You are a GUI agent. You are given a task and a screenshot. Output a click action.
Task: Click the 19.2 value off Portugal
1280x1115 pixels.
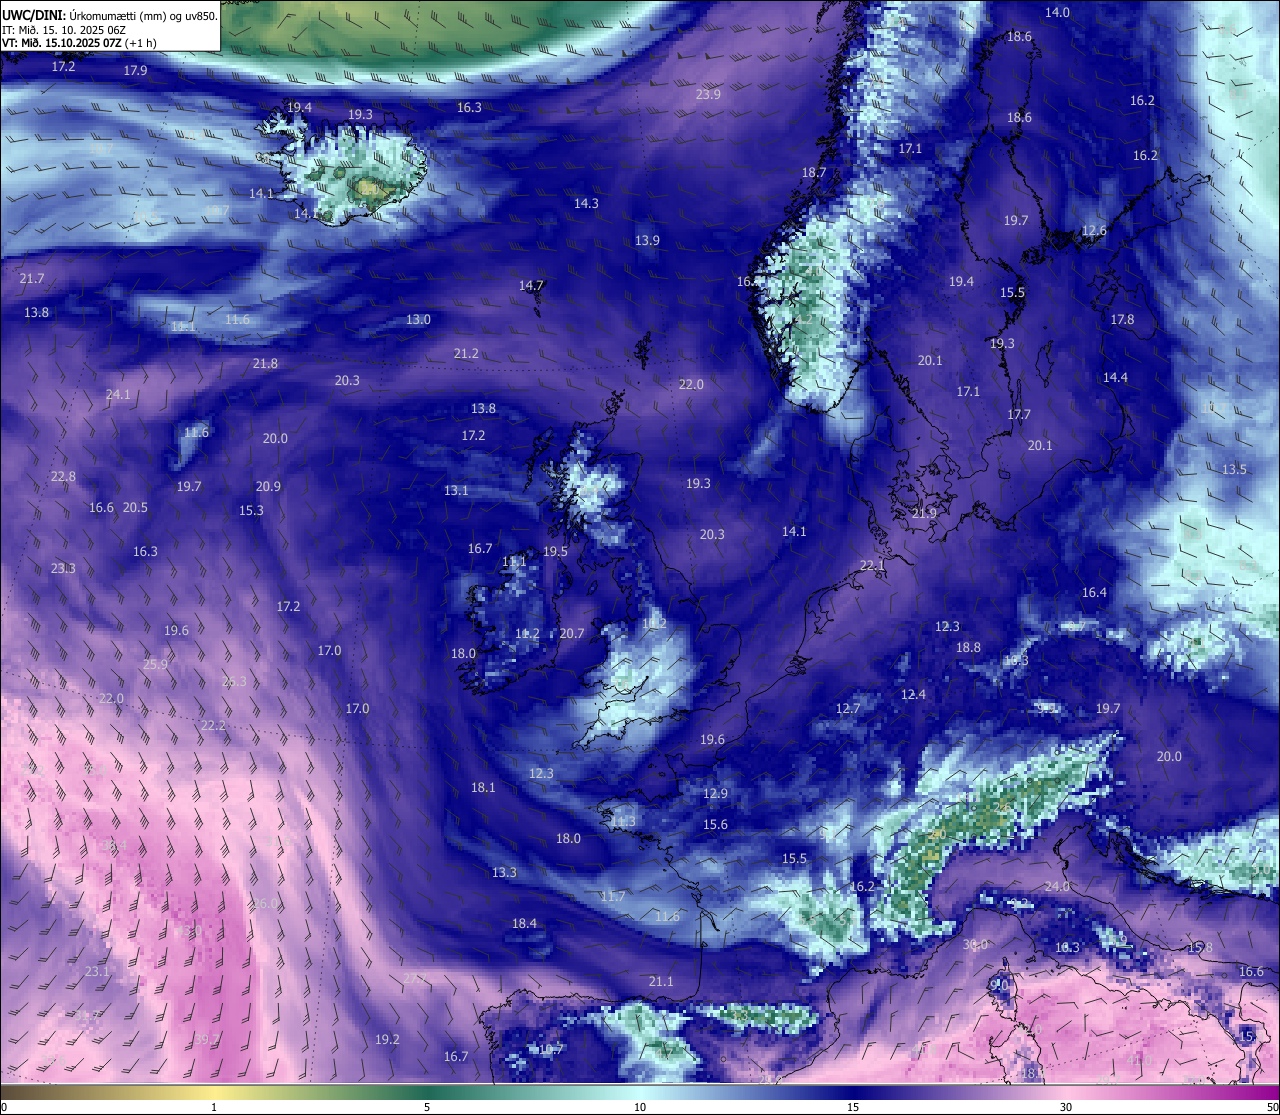click(x=387, y=1039)
